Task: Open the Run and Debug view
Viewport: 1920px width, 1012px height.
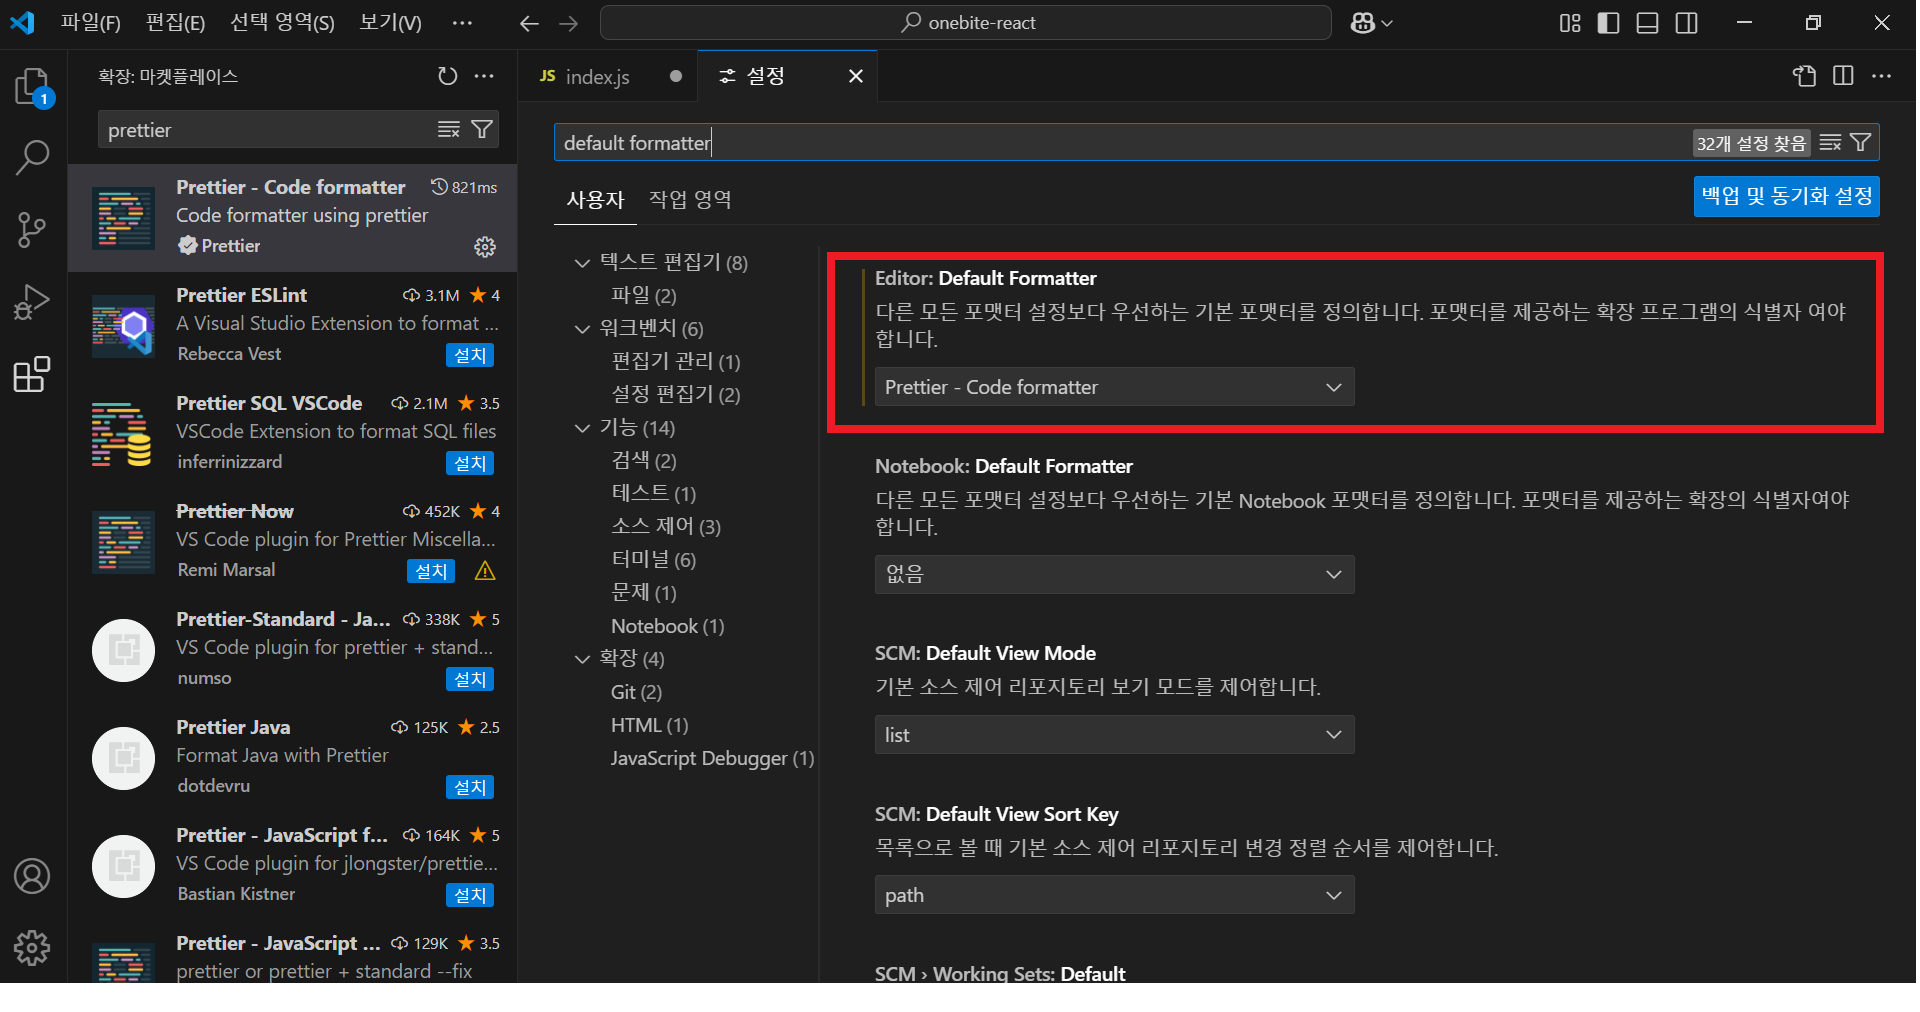Action: tap(33, 302)
